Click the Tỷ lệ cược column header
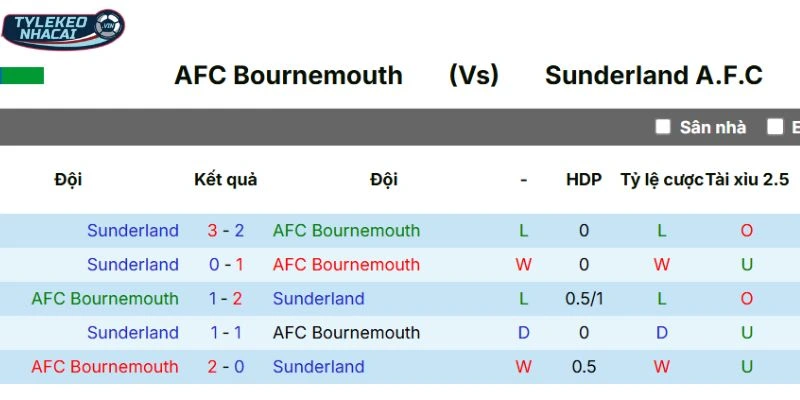 click(661, 180)
